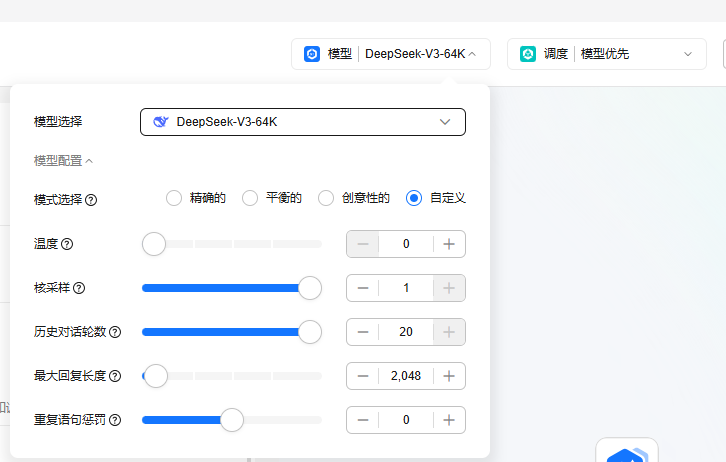Close the 模型 DeepSeek-V3-64K top selector
Screen dimensions: 726x462
pyautogui.click(x=391, y=54)
